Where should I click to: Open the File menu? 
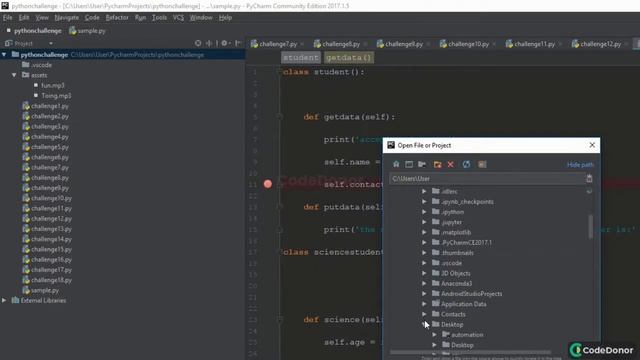click(8, 18)
